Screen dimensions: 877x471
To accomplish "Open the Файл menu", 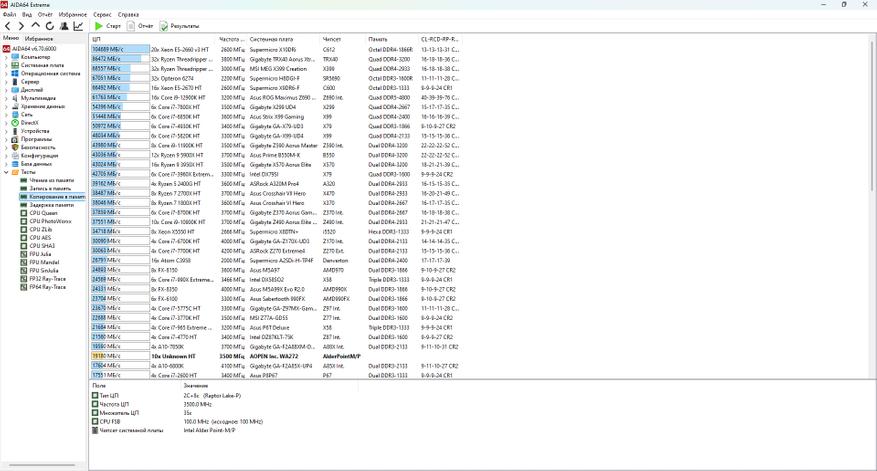I will (x=10, y=15).
